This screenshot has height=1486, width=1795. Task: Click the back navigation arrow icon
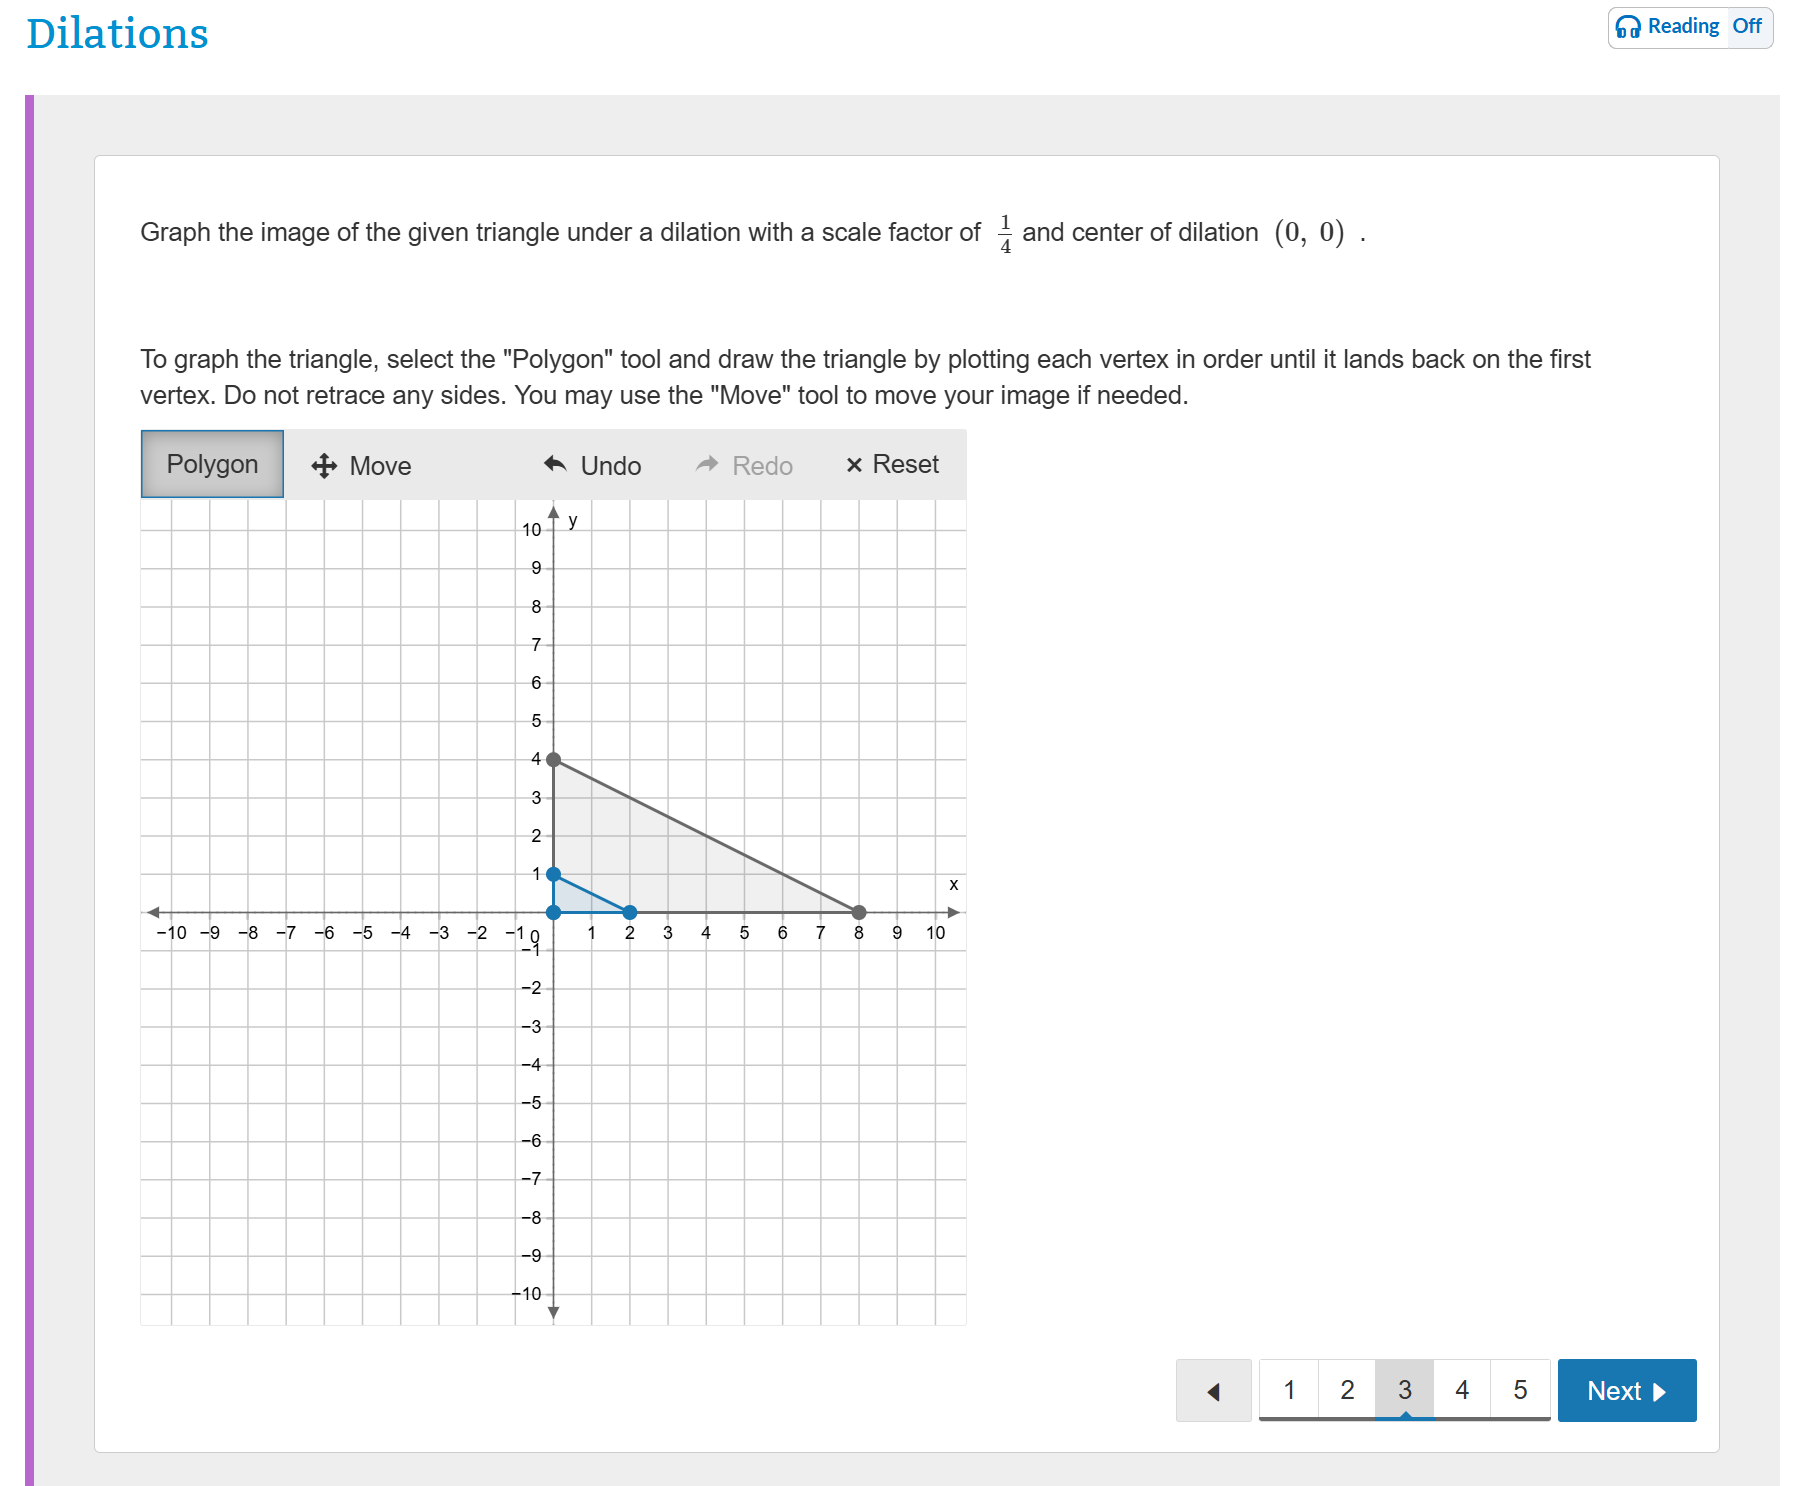pos(1213,1390)
